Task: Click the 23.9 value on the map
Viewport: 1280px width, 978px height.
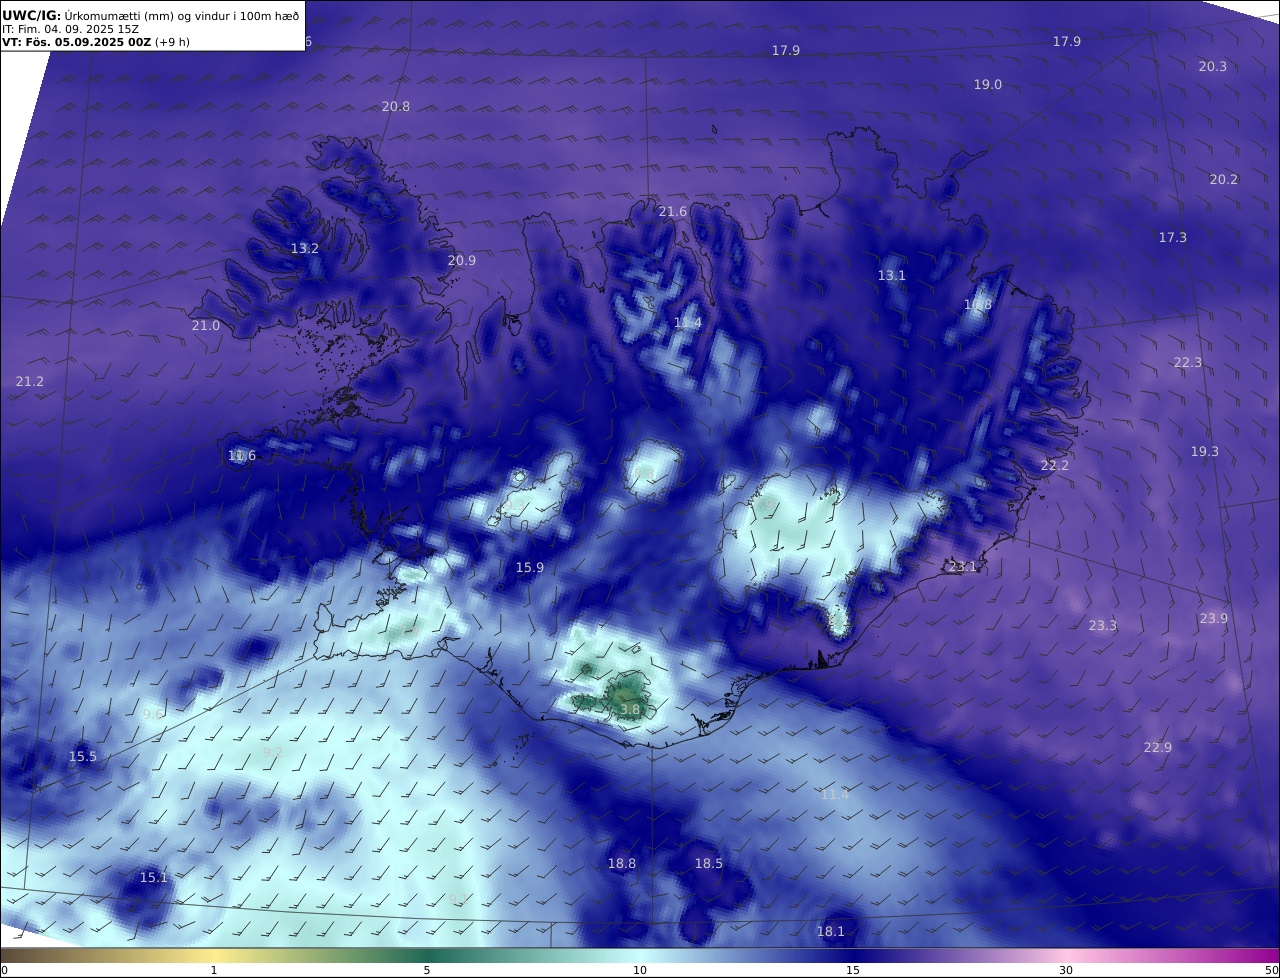Action: click(x=1214, y=618)
